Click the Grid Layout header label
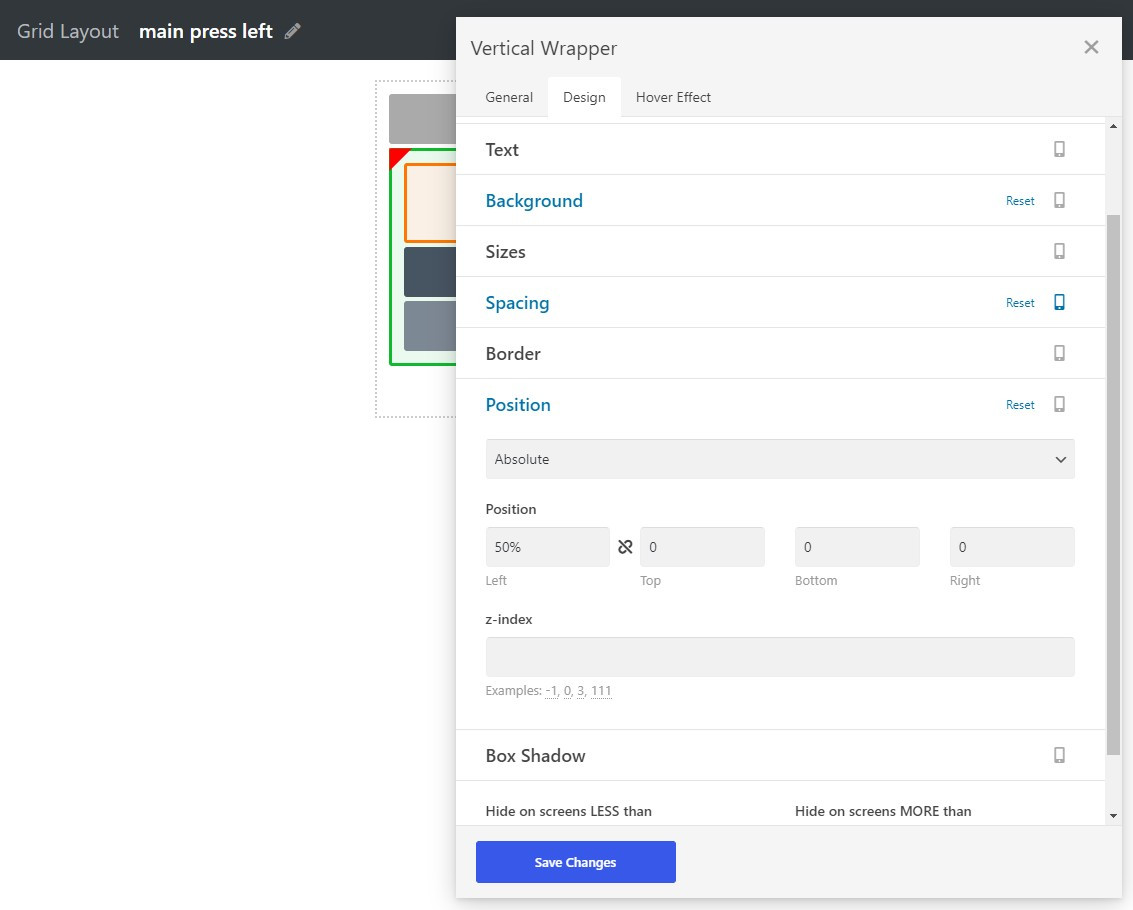Screen dimensions: 1133x910 click(68, 31)
